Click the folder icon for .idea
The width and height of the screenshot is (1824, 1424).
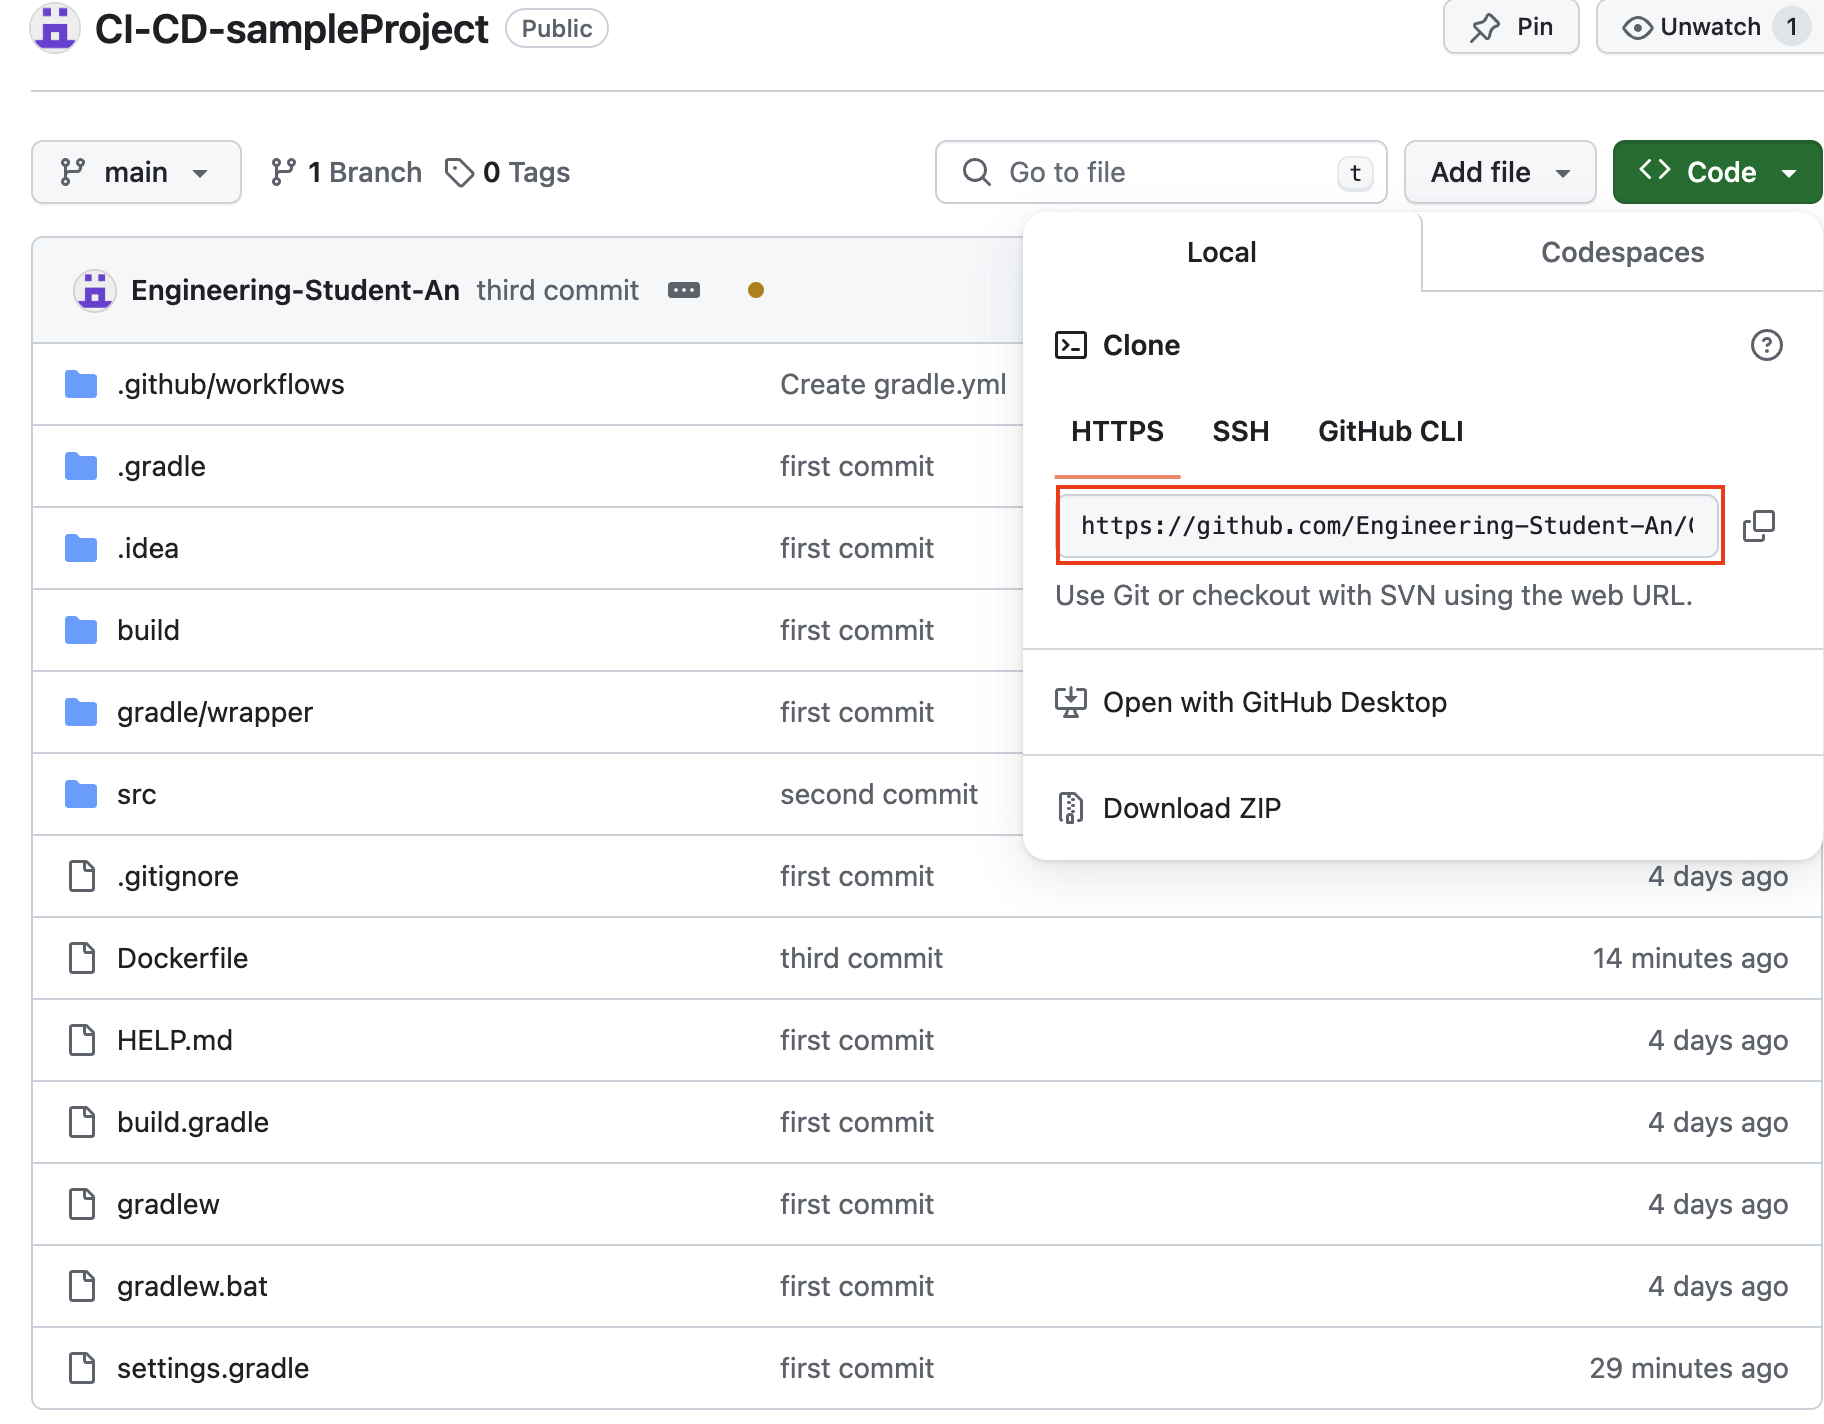(x=81, y=548)
